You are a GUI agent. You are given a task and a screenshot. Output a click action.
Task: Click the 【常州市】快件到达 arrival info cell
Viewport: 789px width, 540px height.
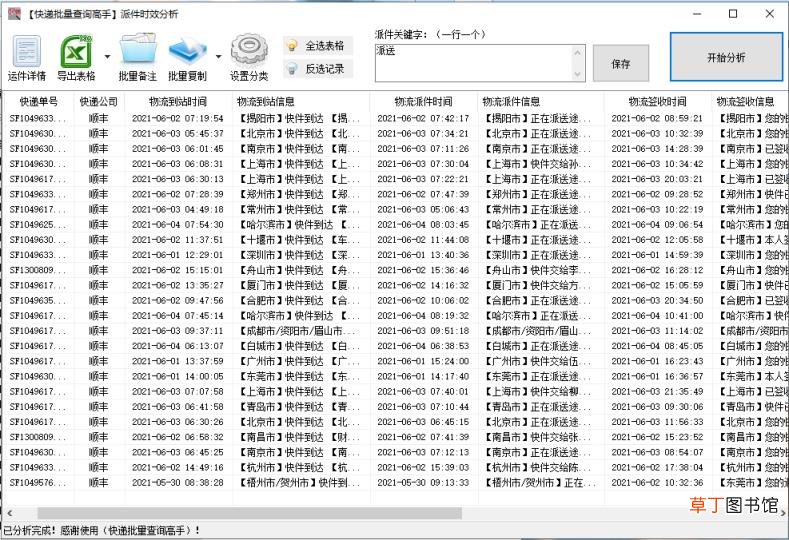pos(300,209)
